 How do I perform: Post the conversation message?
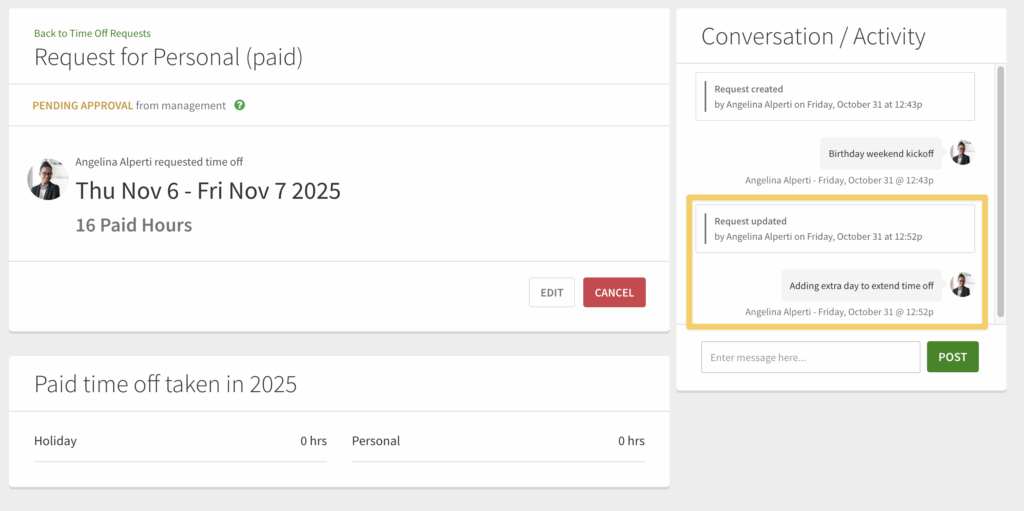point(952,357)
